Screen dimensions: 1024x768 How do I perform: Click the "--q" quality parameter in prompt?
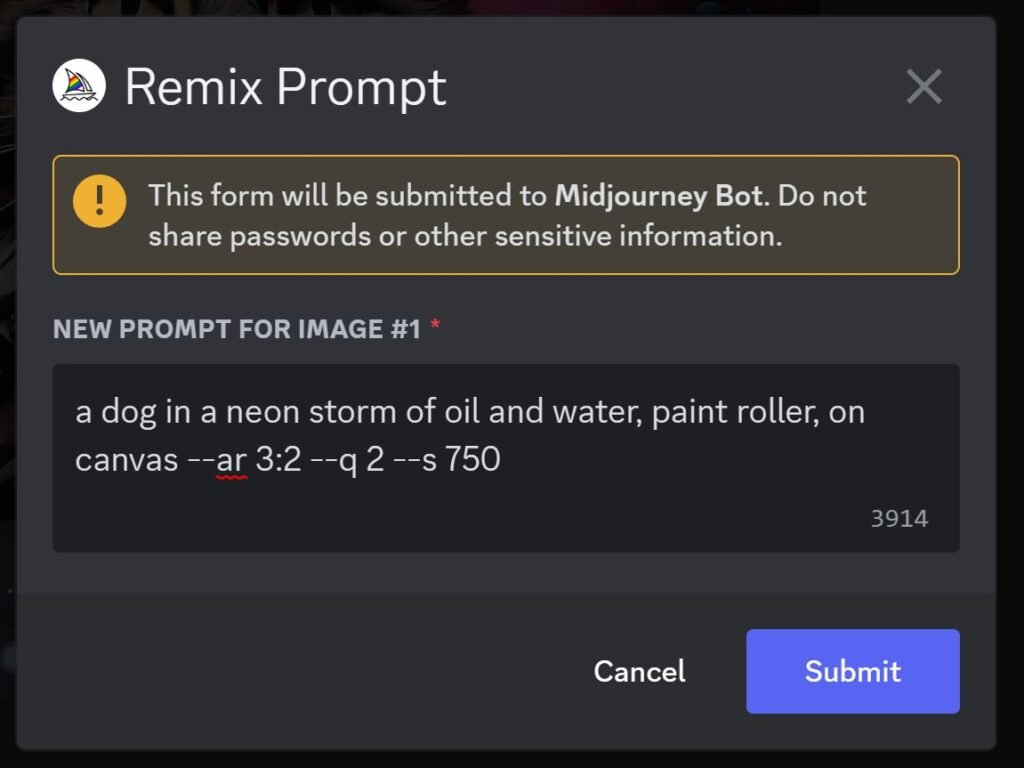pos(334,461)
